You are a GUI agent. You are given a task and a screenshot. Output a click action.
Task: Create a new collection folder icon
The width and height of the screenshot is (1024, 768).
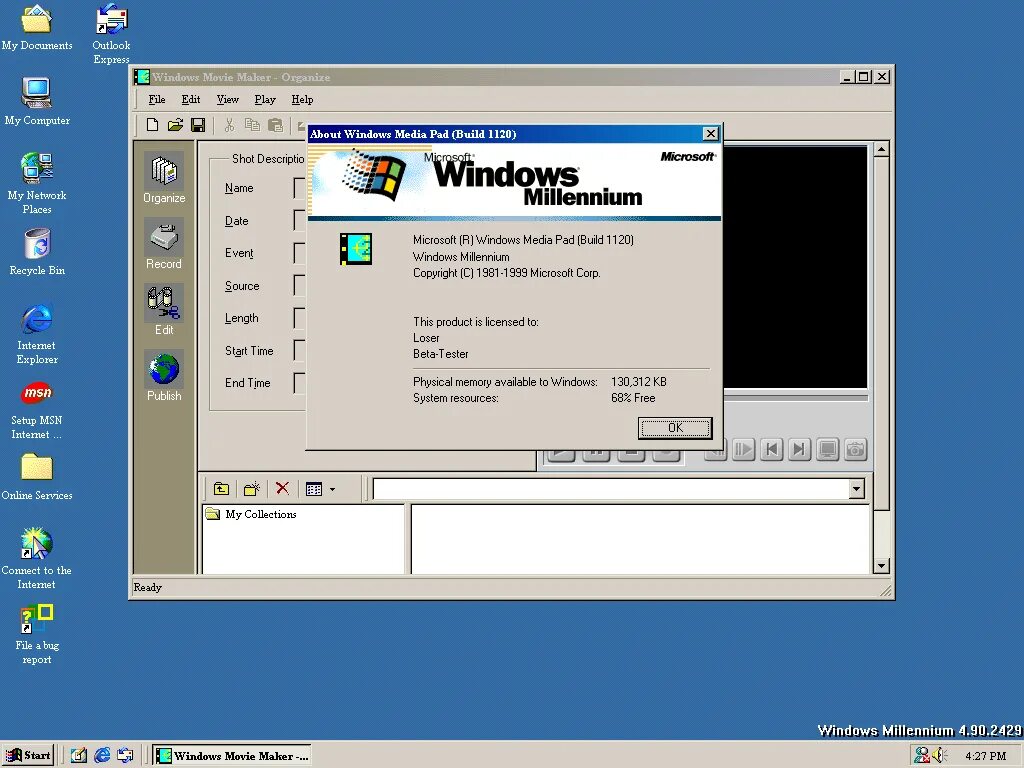click(251, 488)
